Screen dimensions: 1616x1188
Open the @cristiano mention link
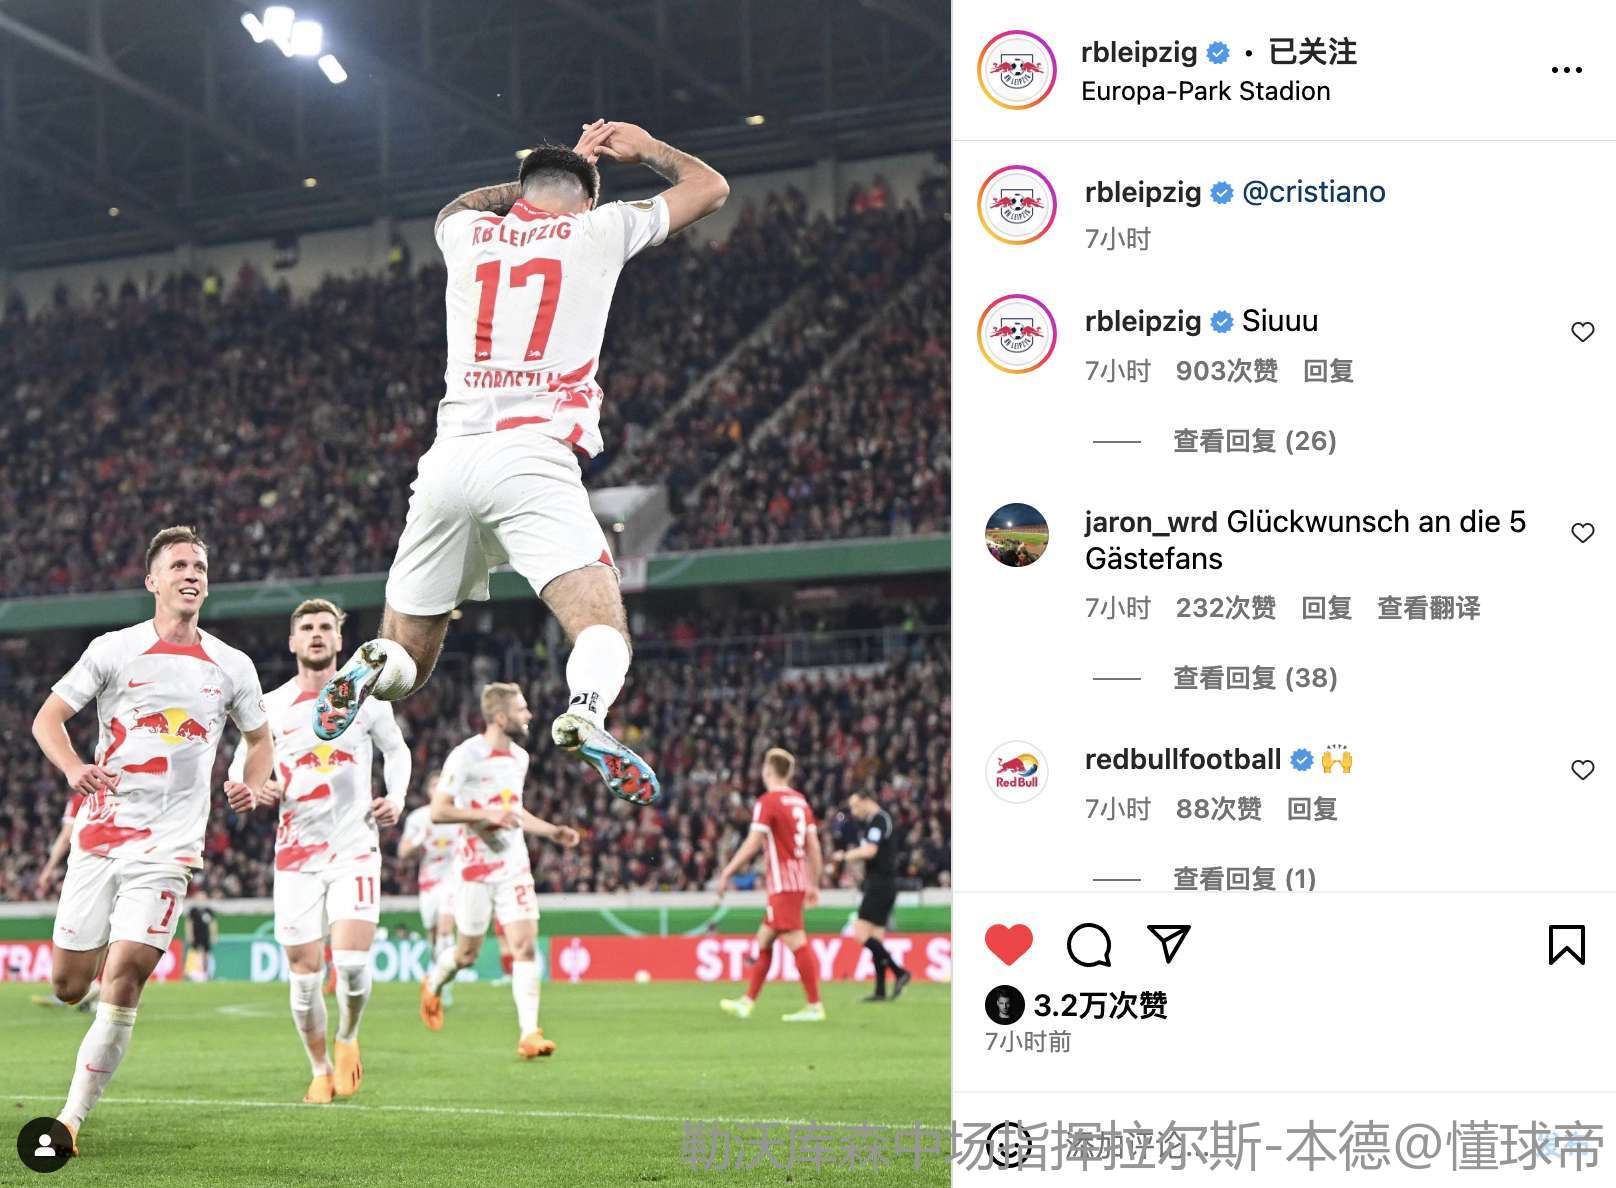tap(1313, 192)
